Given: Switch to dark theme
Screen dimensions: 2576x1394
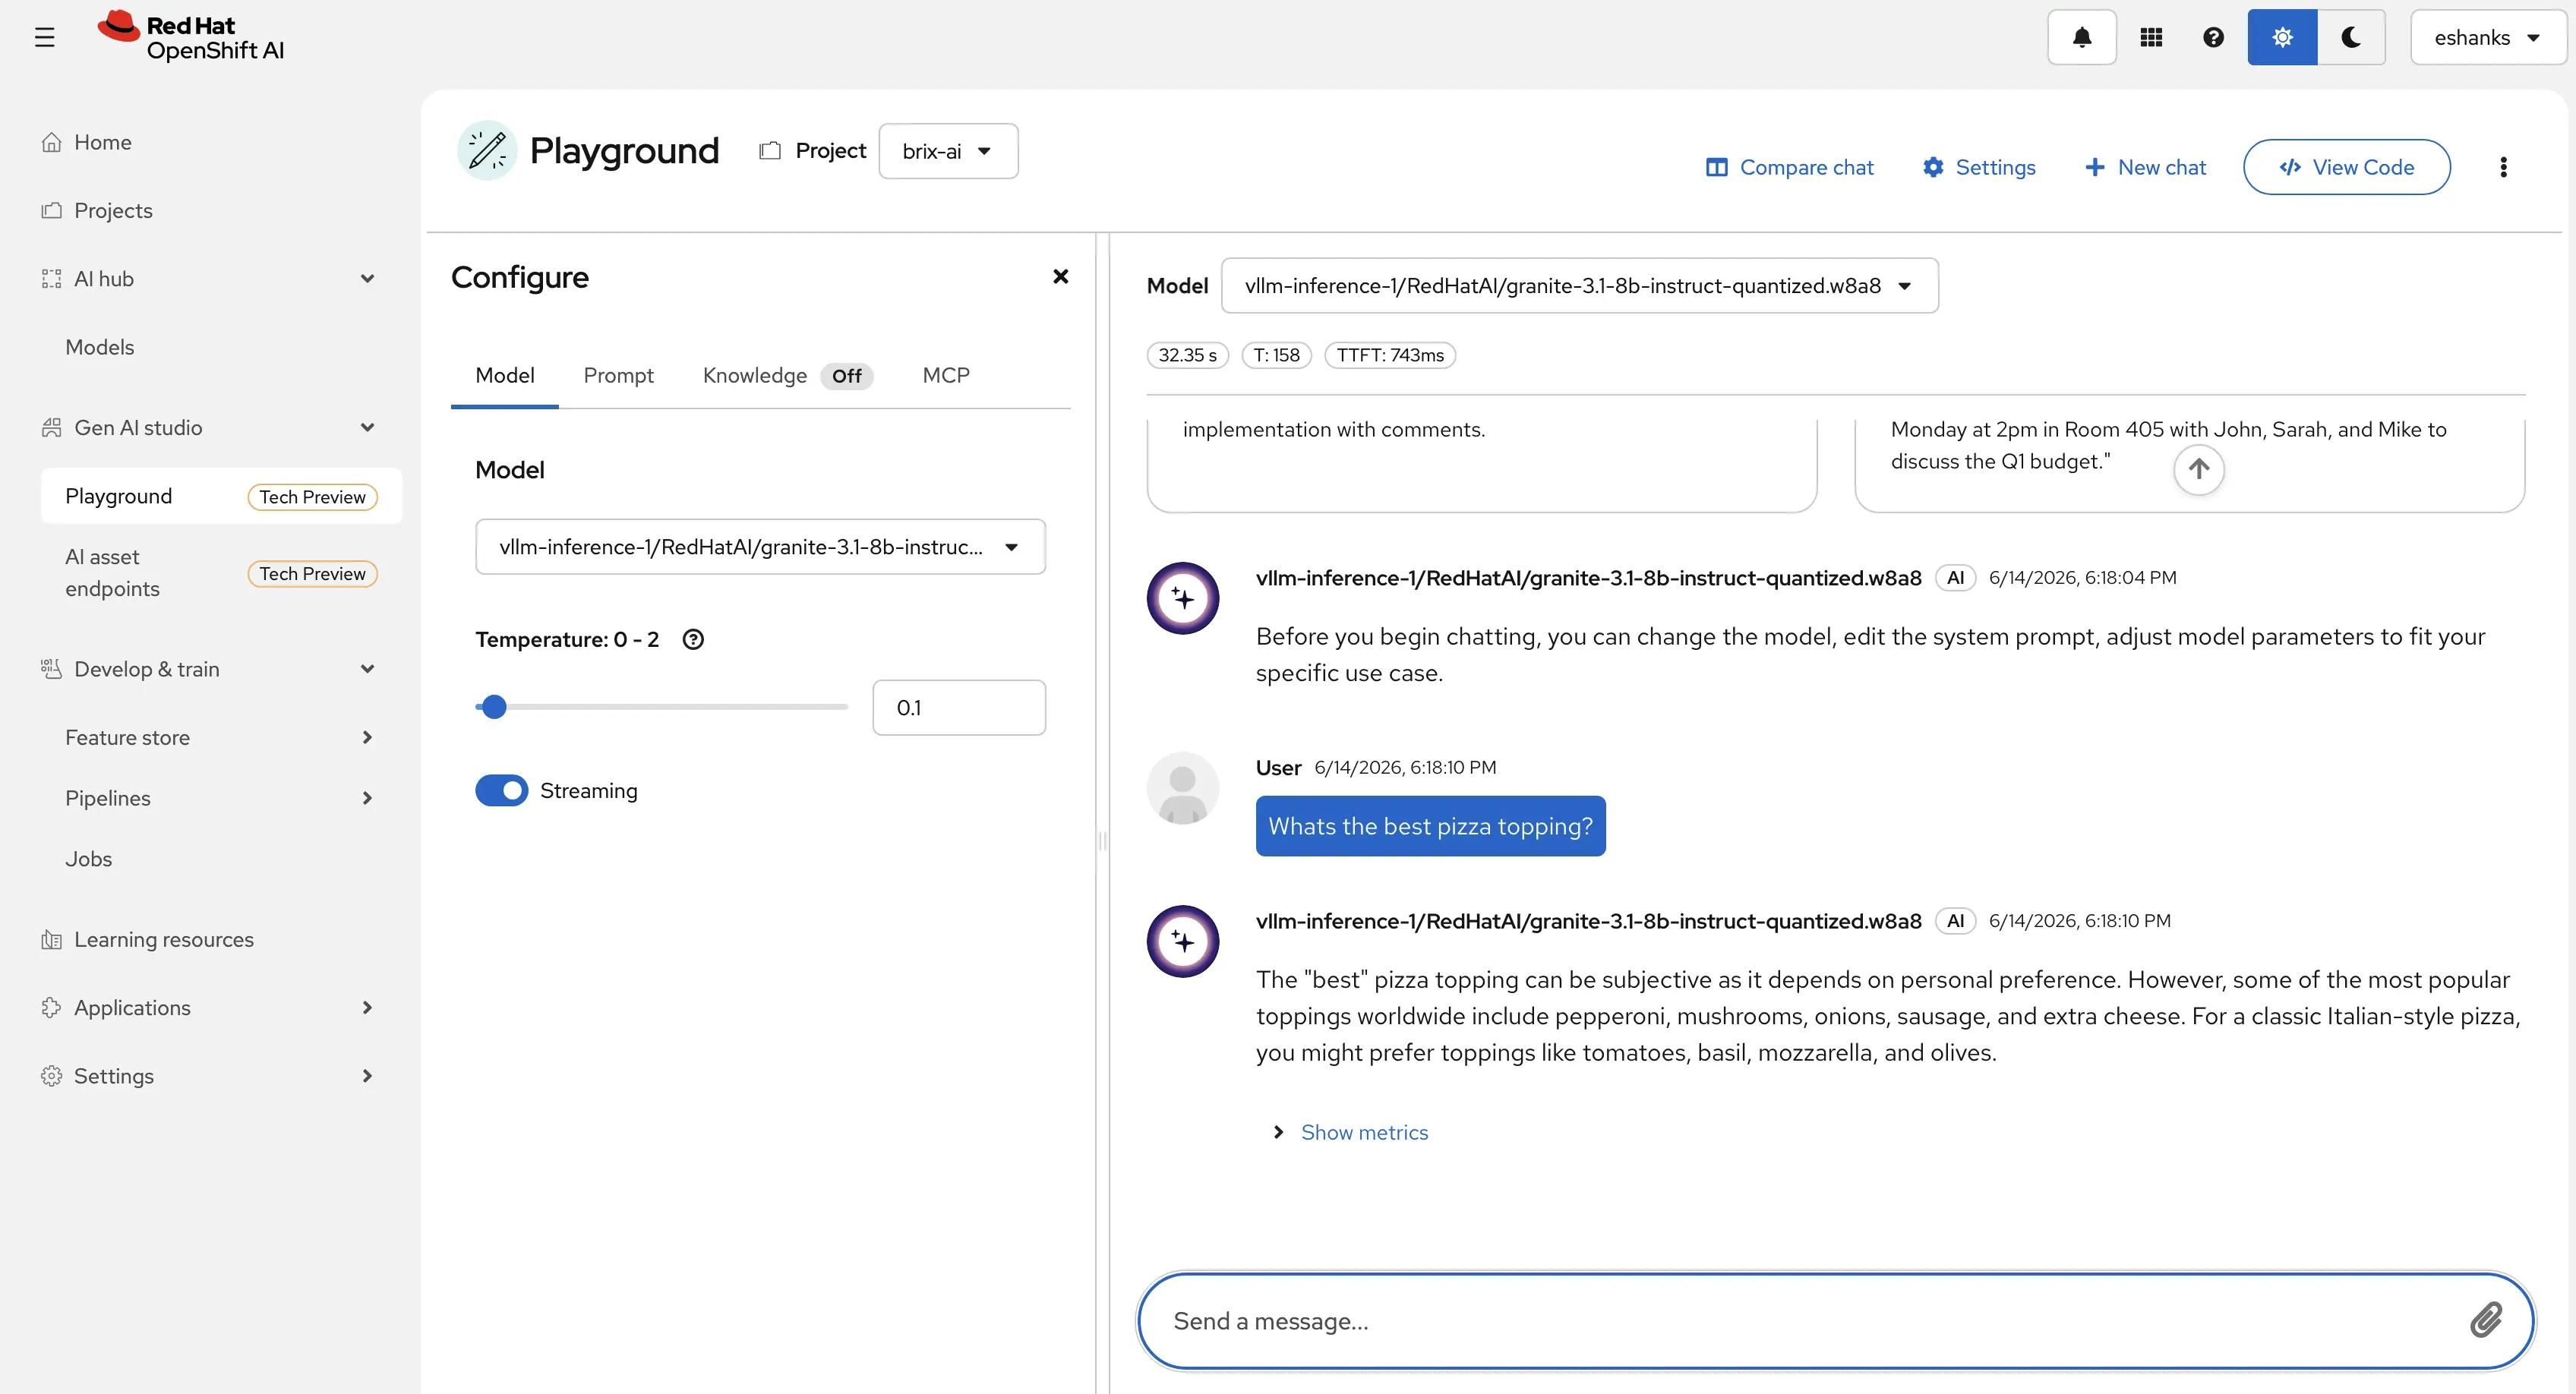Looking at the screenshot, I should point(2351,37).
